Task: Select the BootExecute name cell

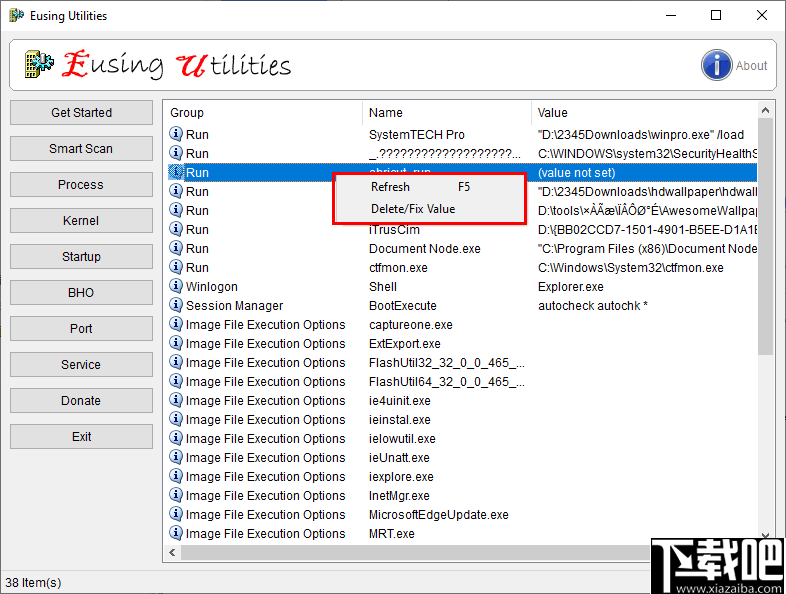Action: click(403, 306)
